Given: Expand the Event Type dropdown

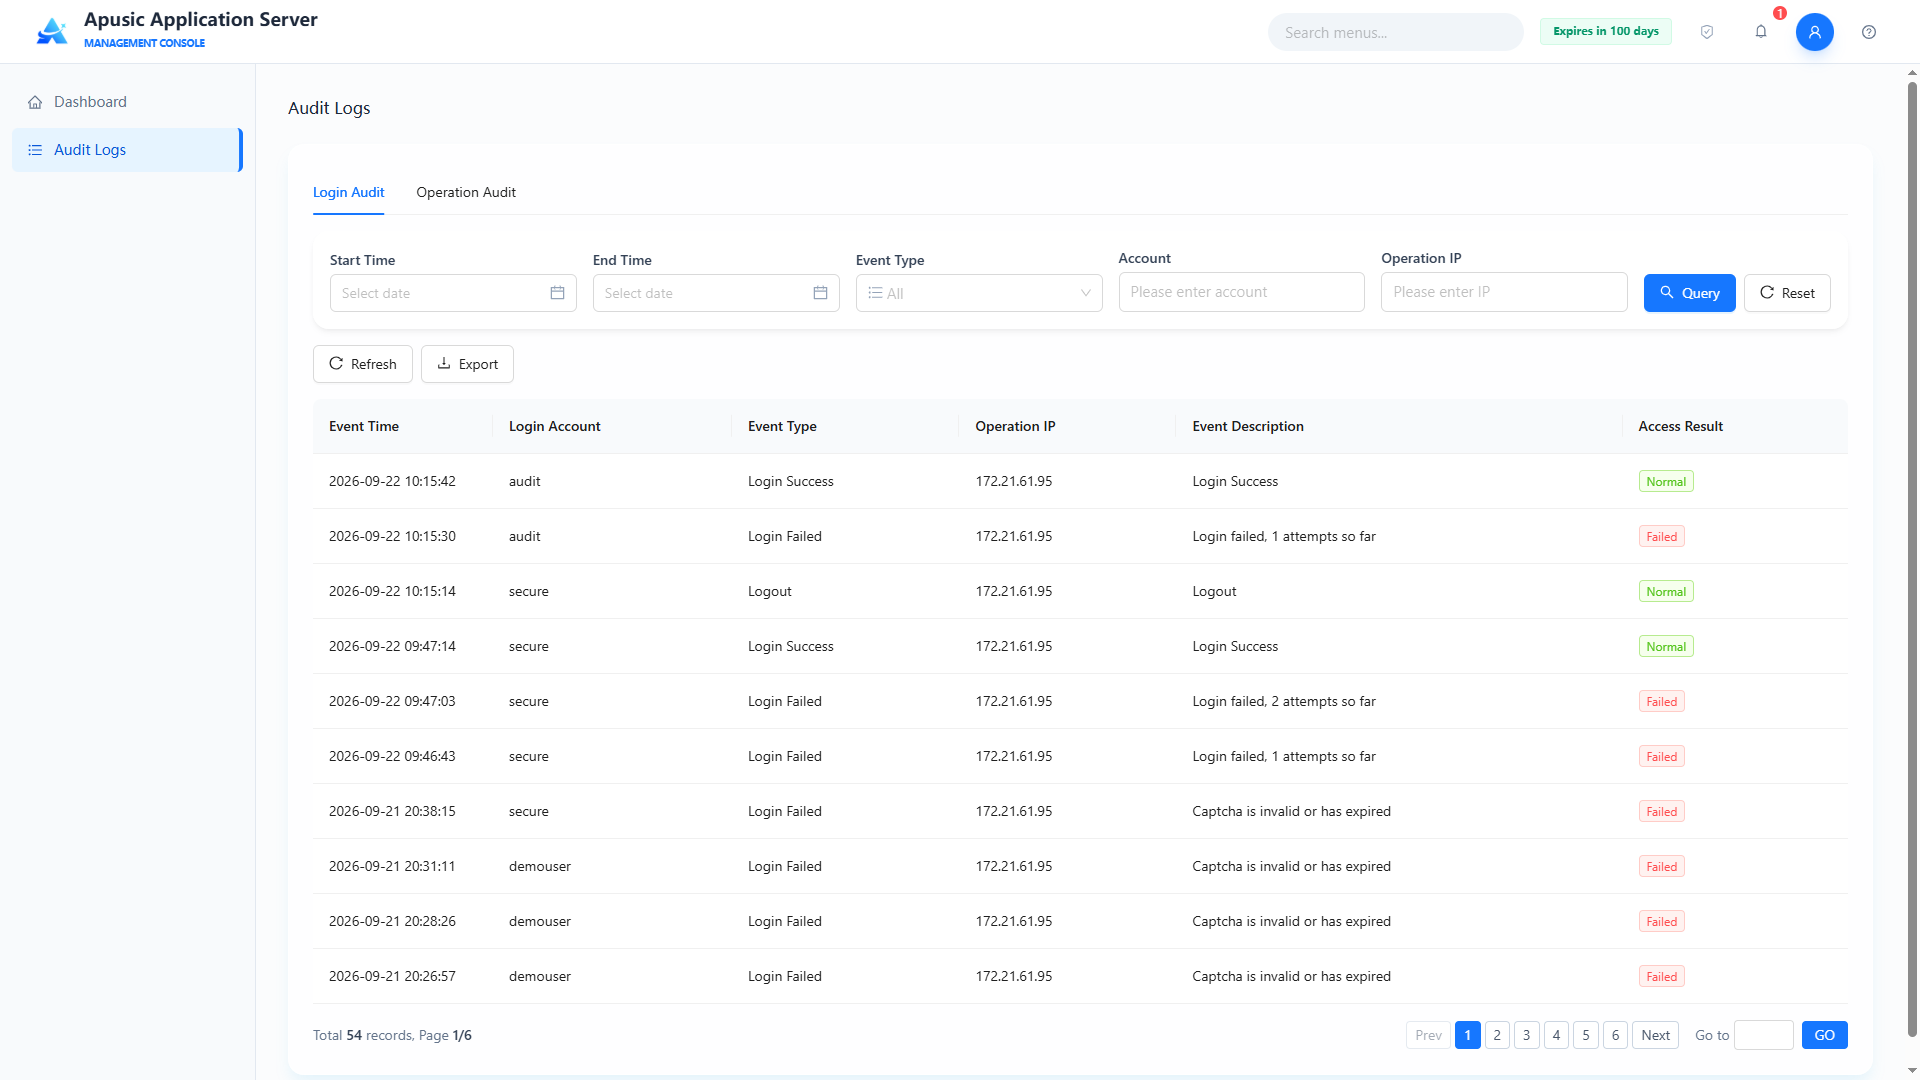Looking at the screenshot, I should click(x=979, y=293).
